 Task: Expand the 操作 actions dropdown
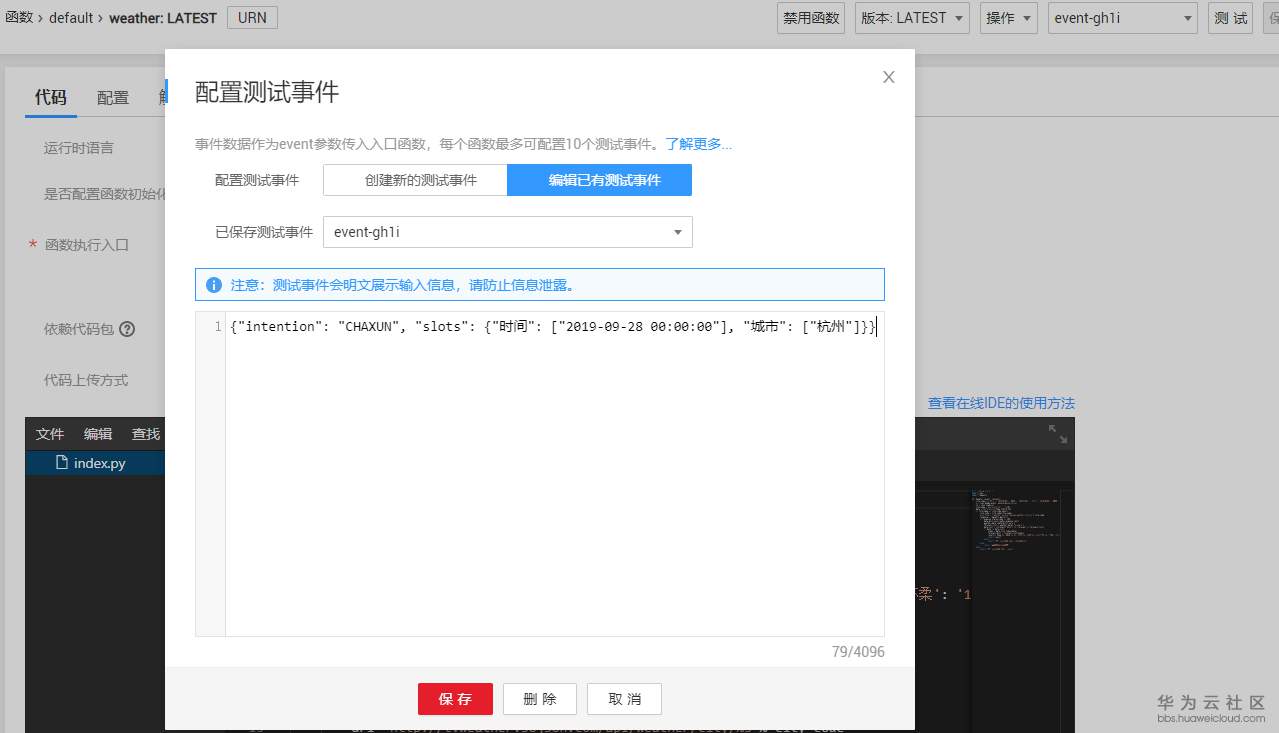[x=1007, y=17]
